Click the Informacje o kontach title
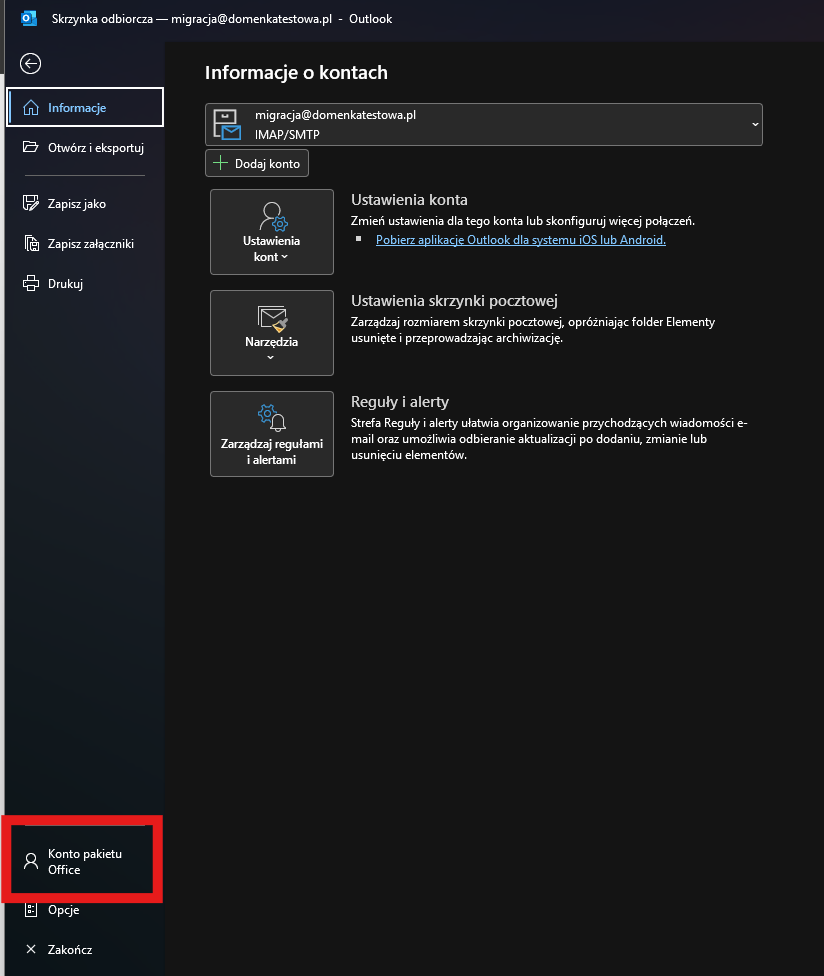824x976 pixels. coord(296,72)
